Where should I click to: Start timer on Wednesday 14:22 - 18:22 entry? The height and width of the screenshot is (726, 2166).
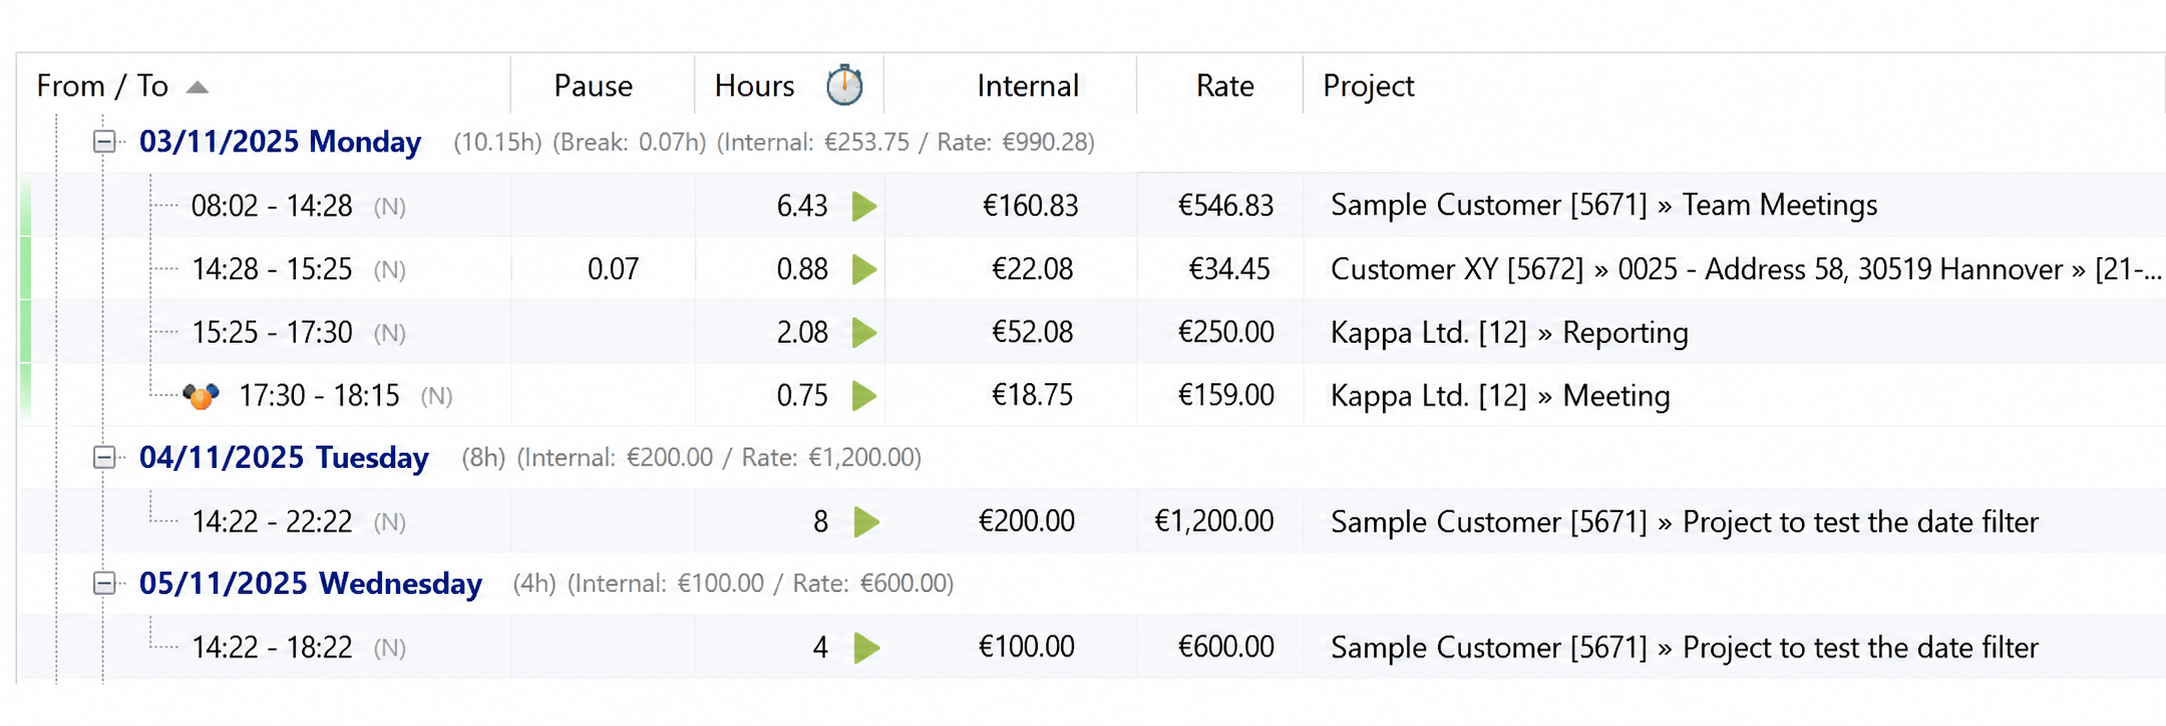[866, 648]
